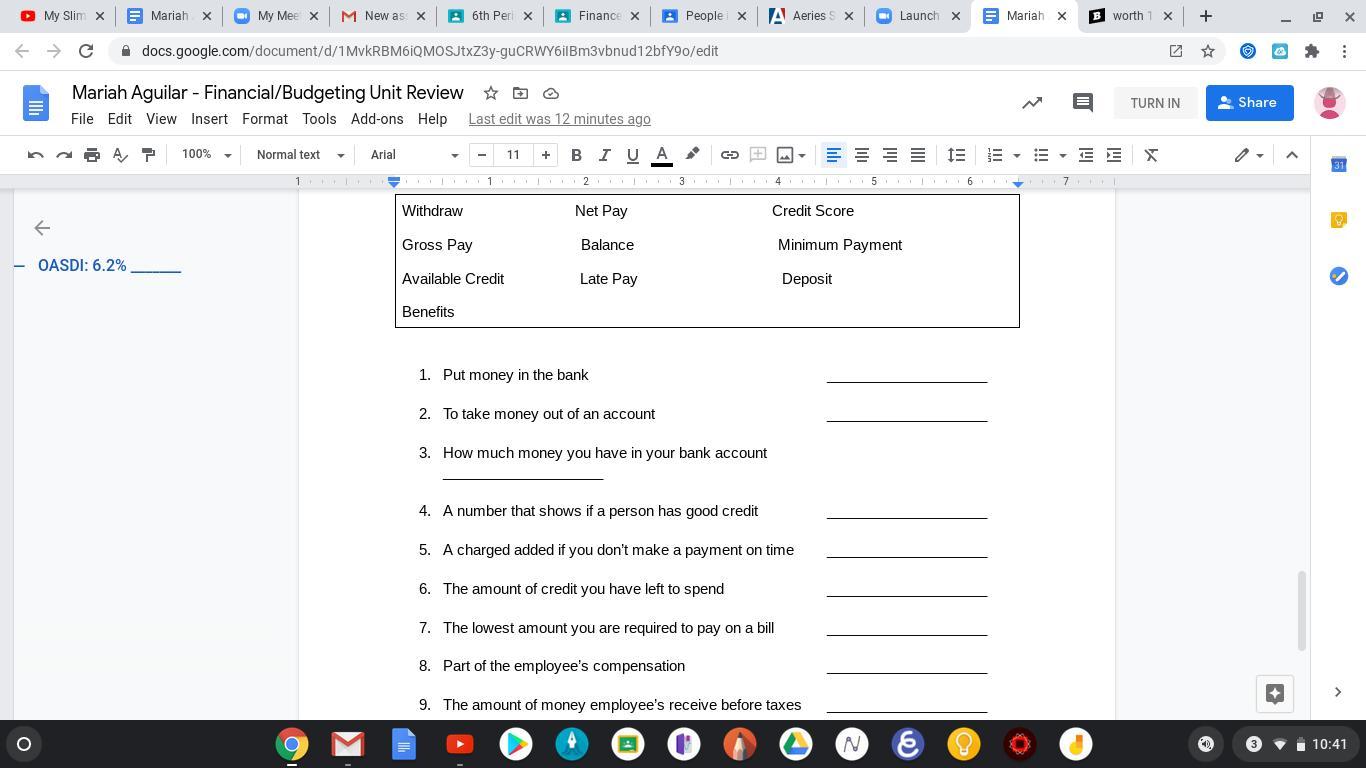Star this document

coord(491,93)
